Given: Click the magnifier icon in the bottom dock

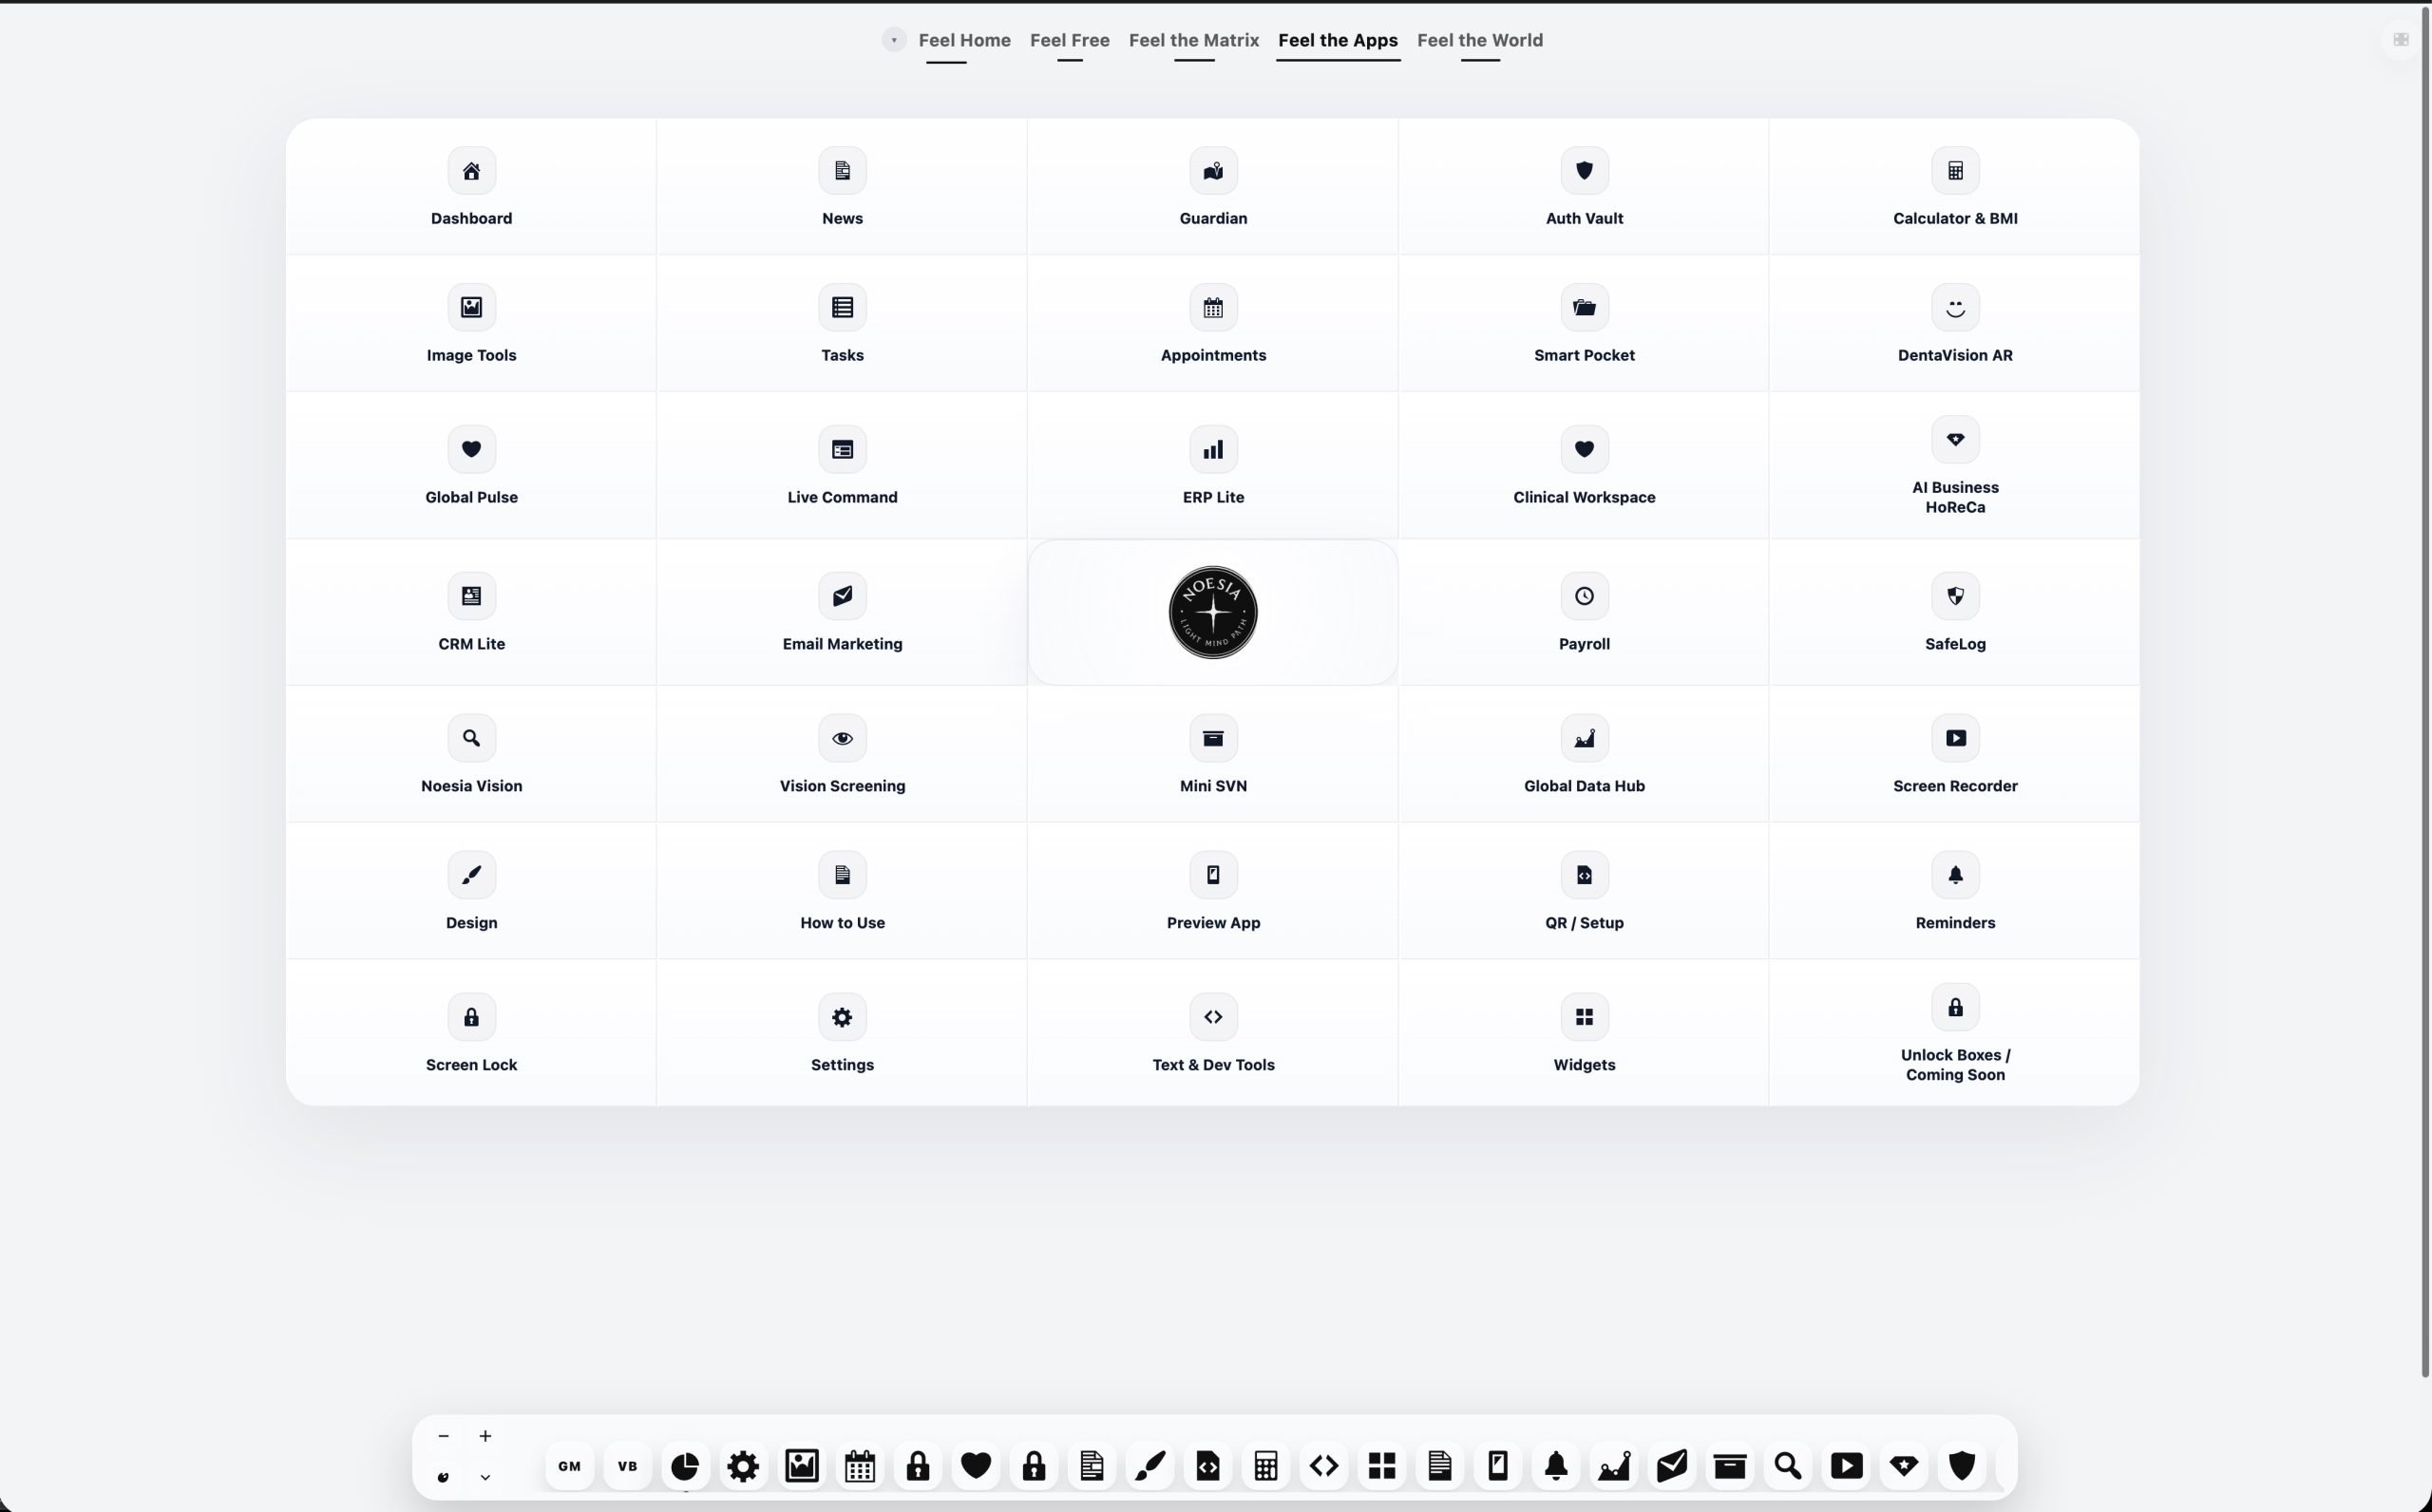Looking at the screenshot, I should (x=1788, y=1466).
